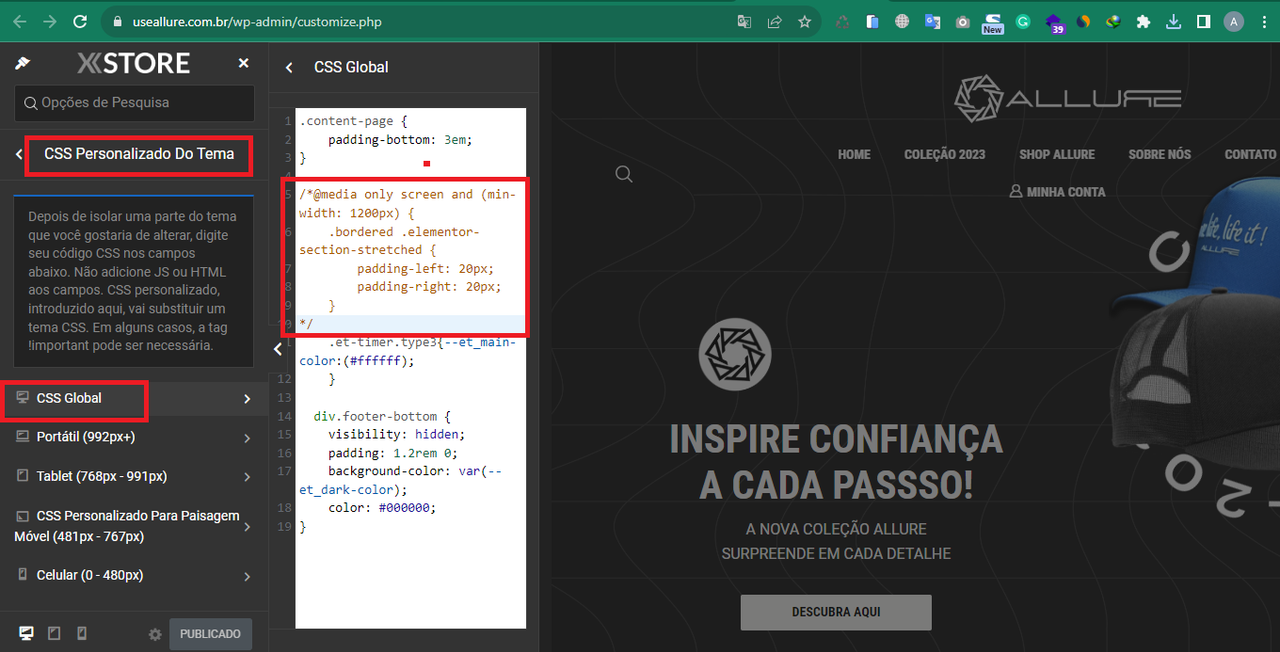
Task: Open the extension marked New
Action: pos(992,22)
